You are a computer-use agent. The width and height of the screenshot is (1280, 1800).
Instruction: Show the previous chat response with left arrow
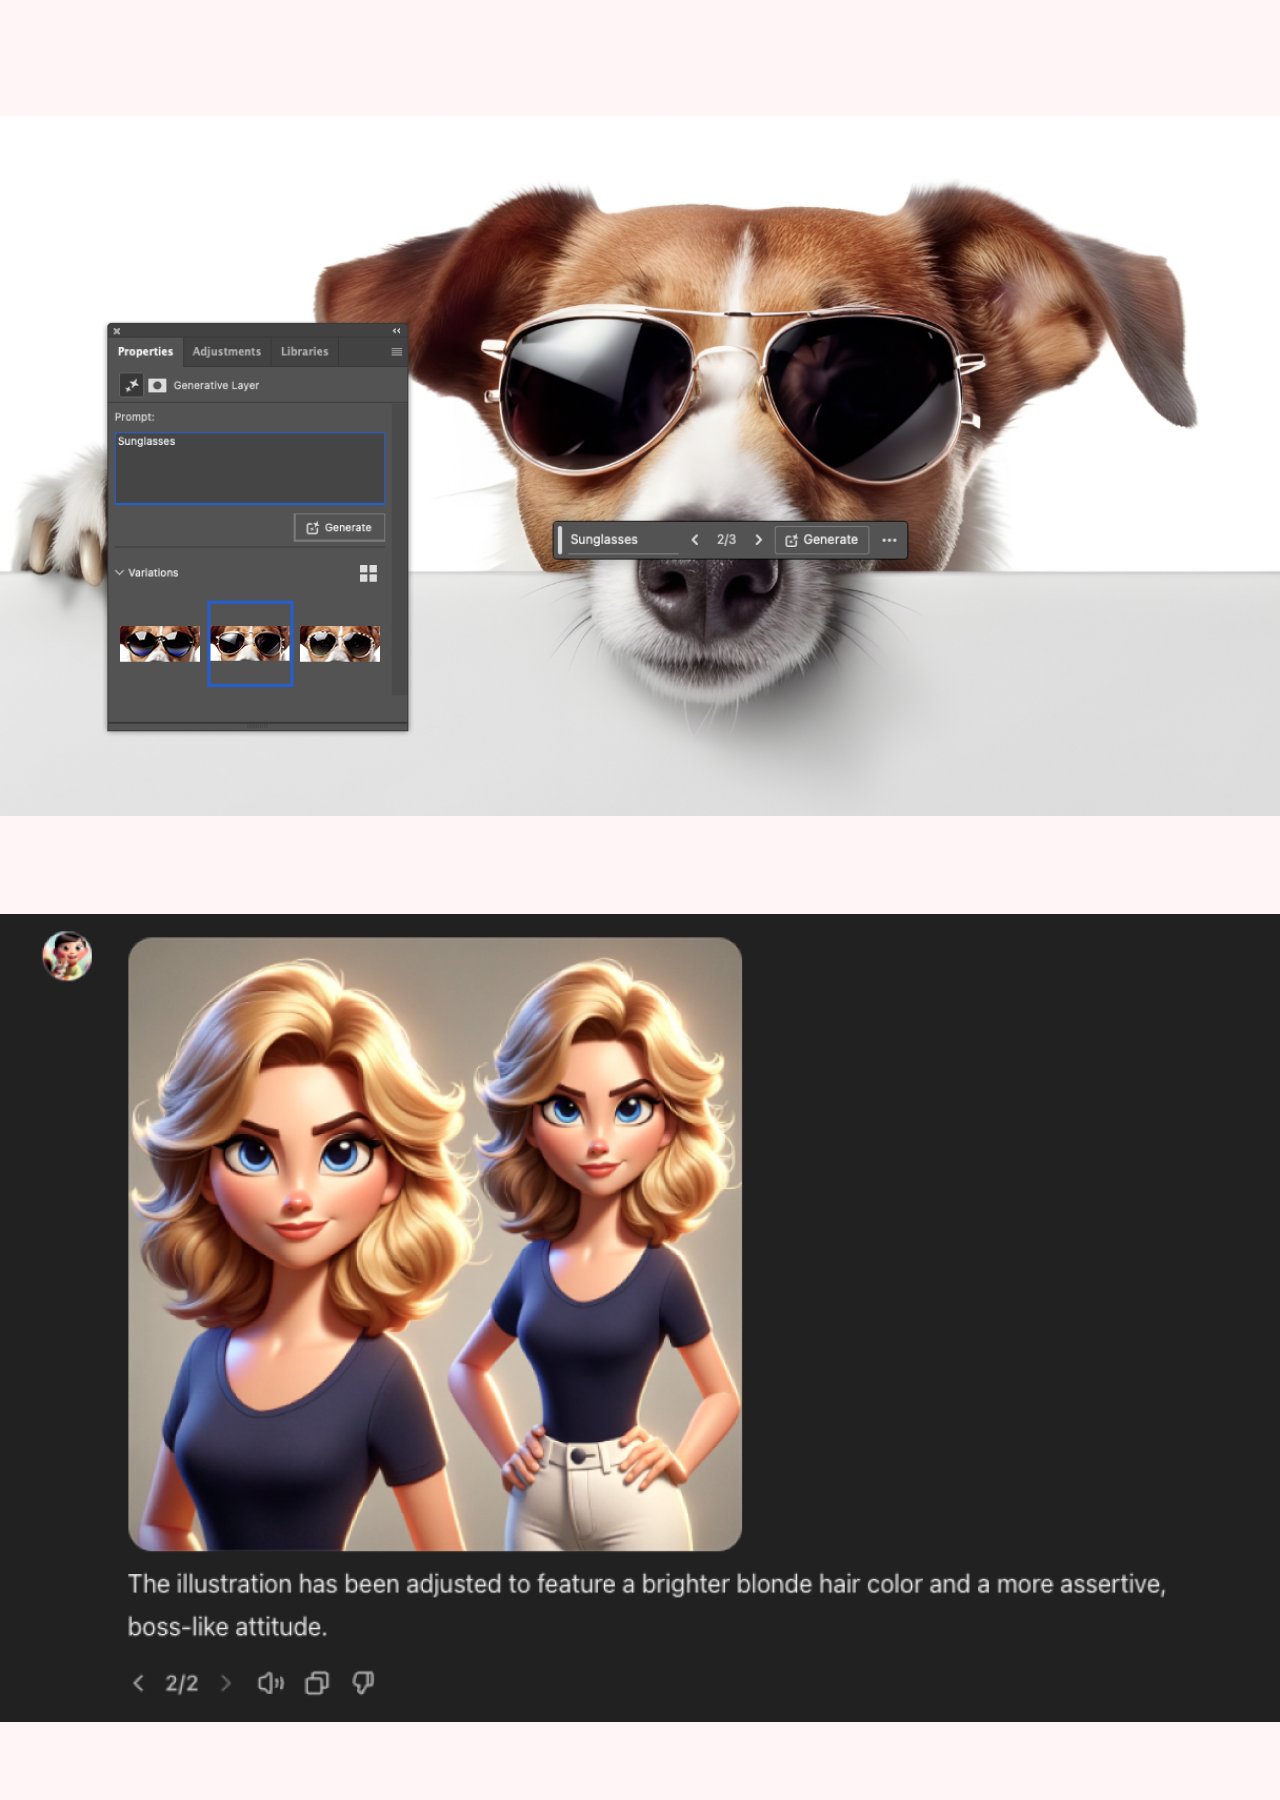[x=138, y=1683]
